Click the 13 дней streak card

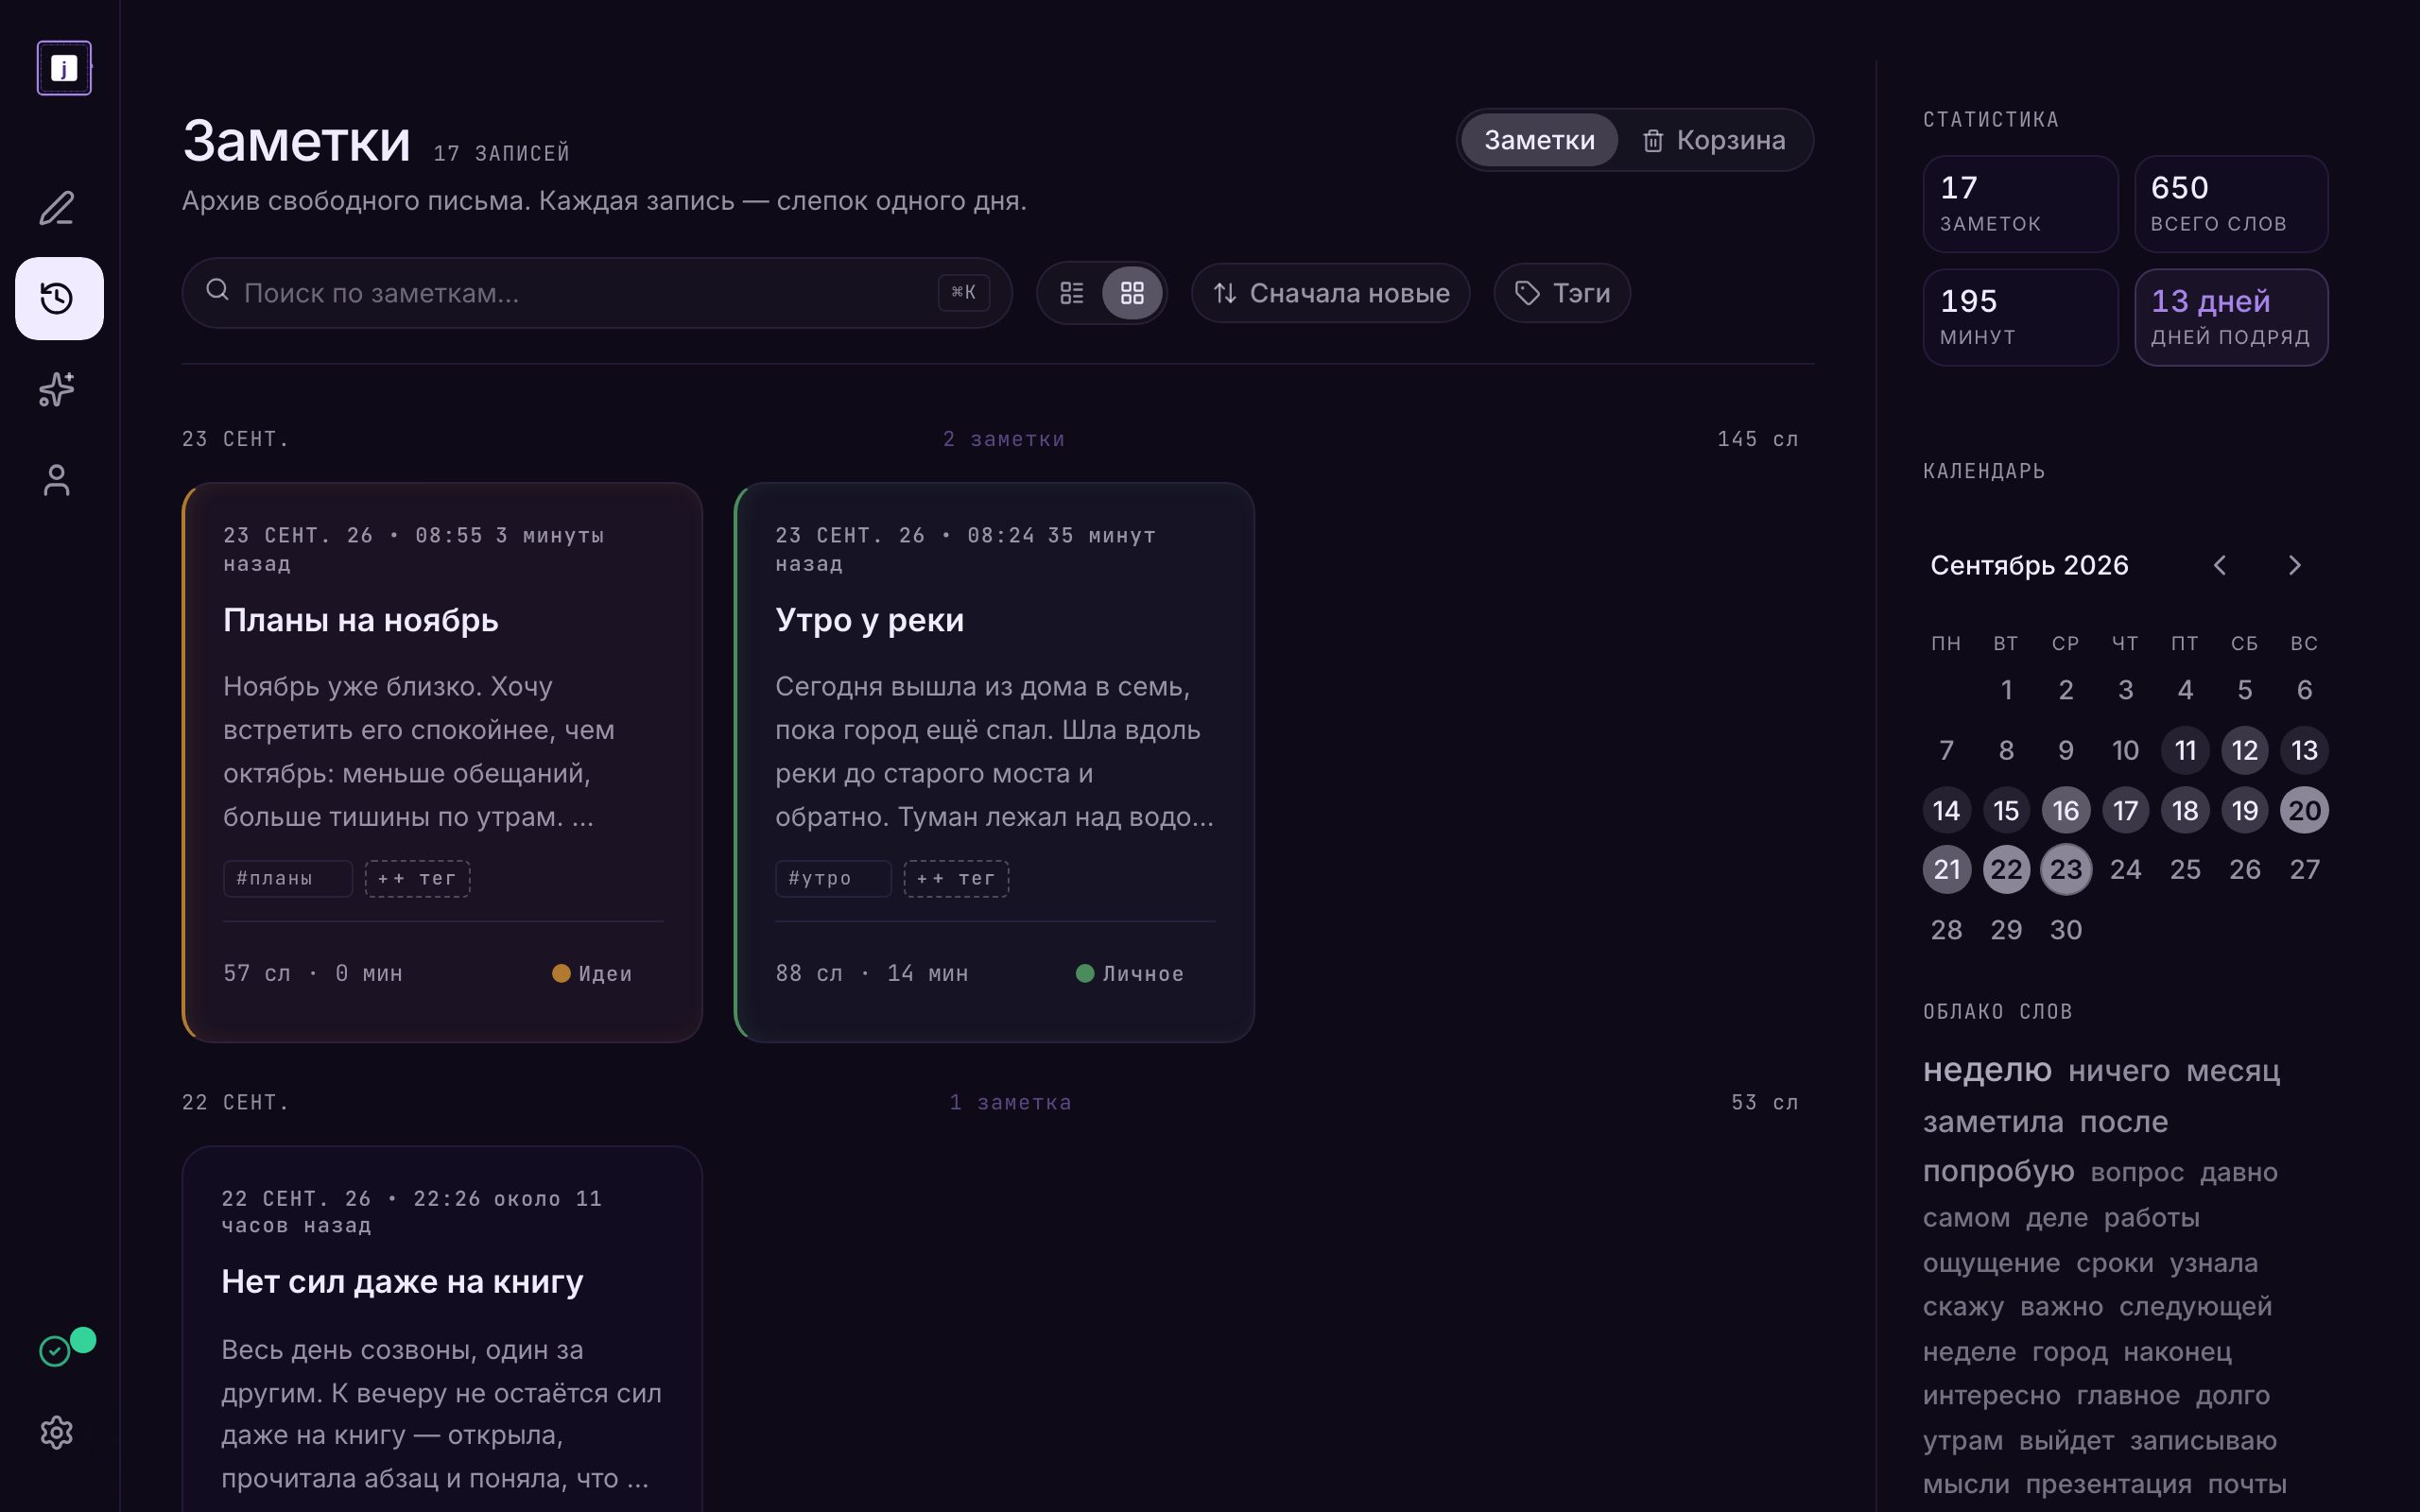coord(2231,317)
